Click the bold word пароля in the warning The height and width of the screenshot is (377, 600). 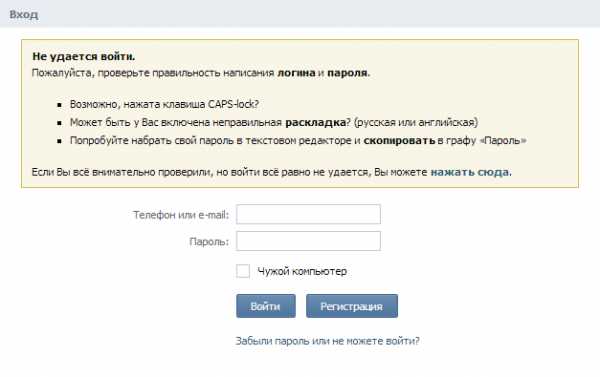pyautogui.click(x=347, y=73)
